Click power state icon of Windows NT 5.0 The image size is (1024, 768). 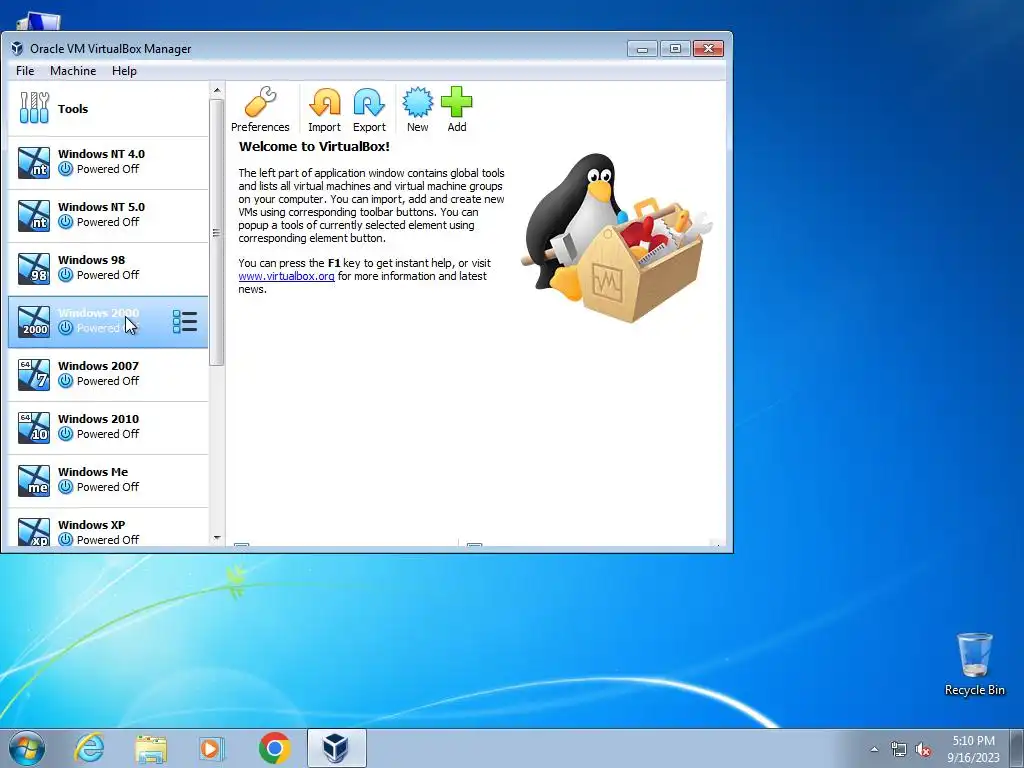point(65,222)
